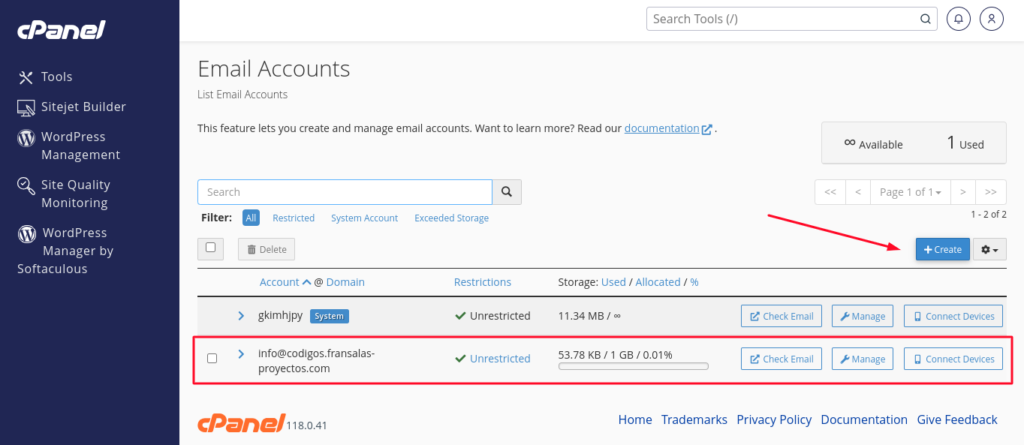Click the Search Tools magnifier icon

(x=925, y=19)
